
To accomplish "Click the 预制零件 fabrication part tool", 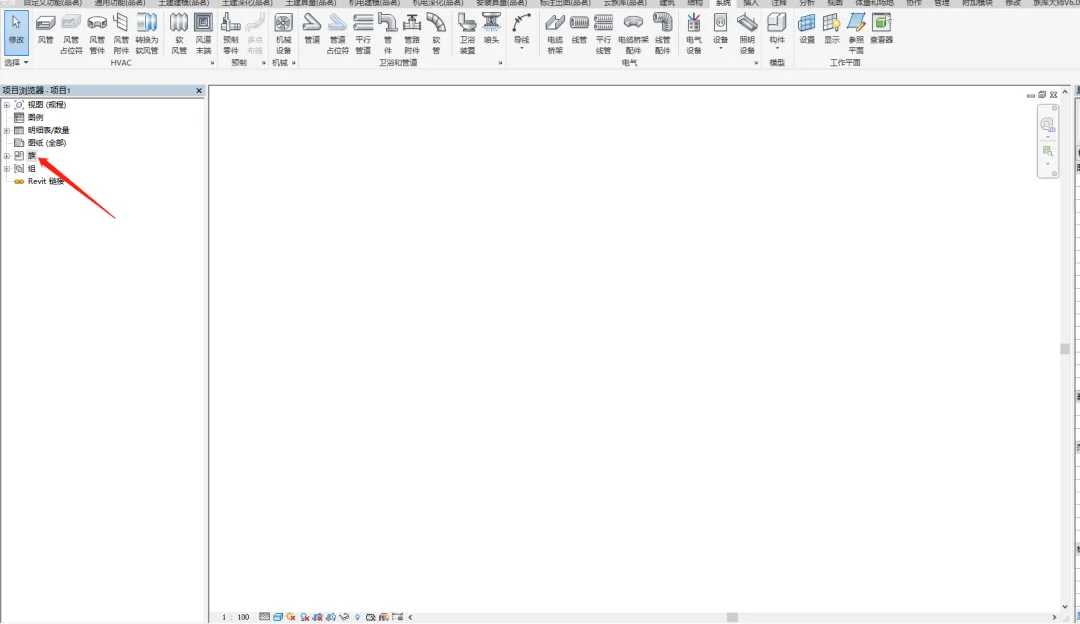I will [231, 34].
